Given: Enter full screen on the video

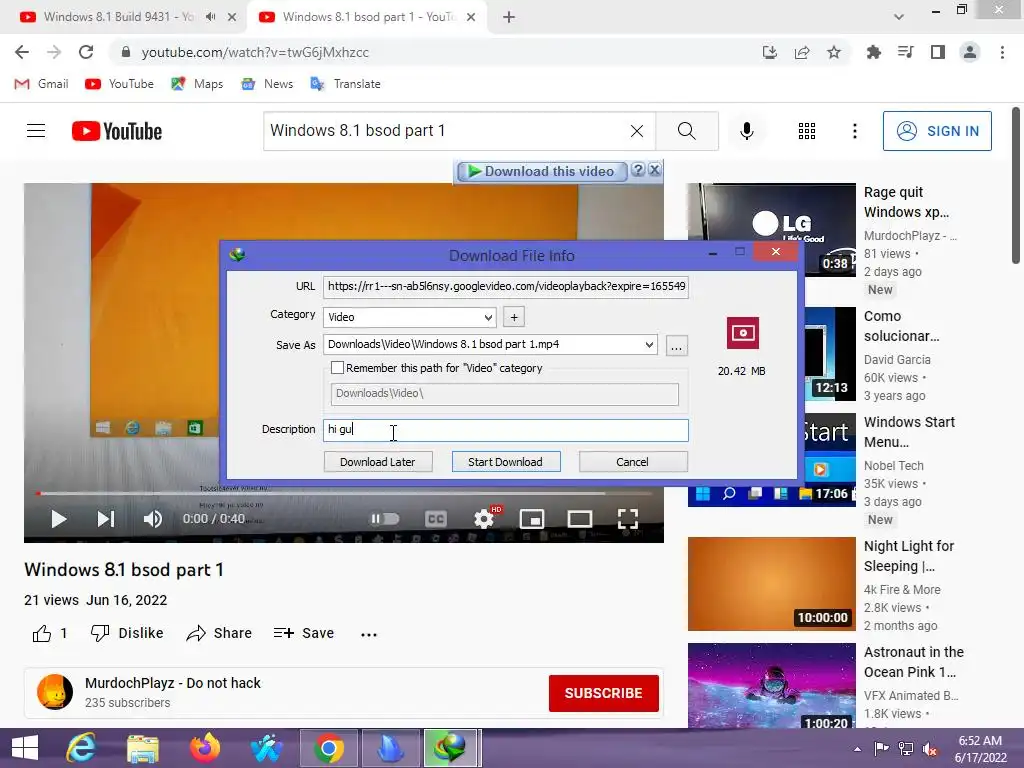Looking at the screenshot, I should (628, 519).
